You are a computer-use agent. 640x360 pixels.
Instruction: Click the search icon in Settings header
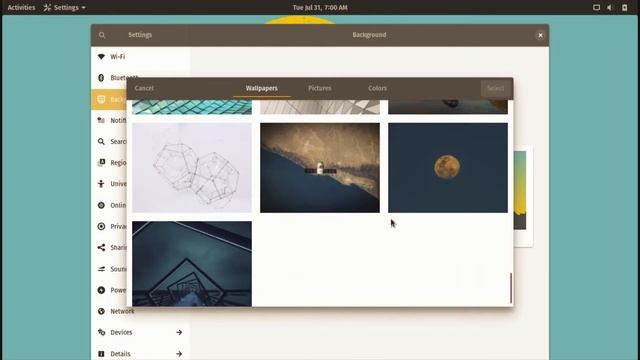tap(102, 35)
